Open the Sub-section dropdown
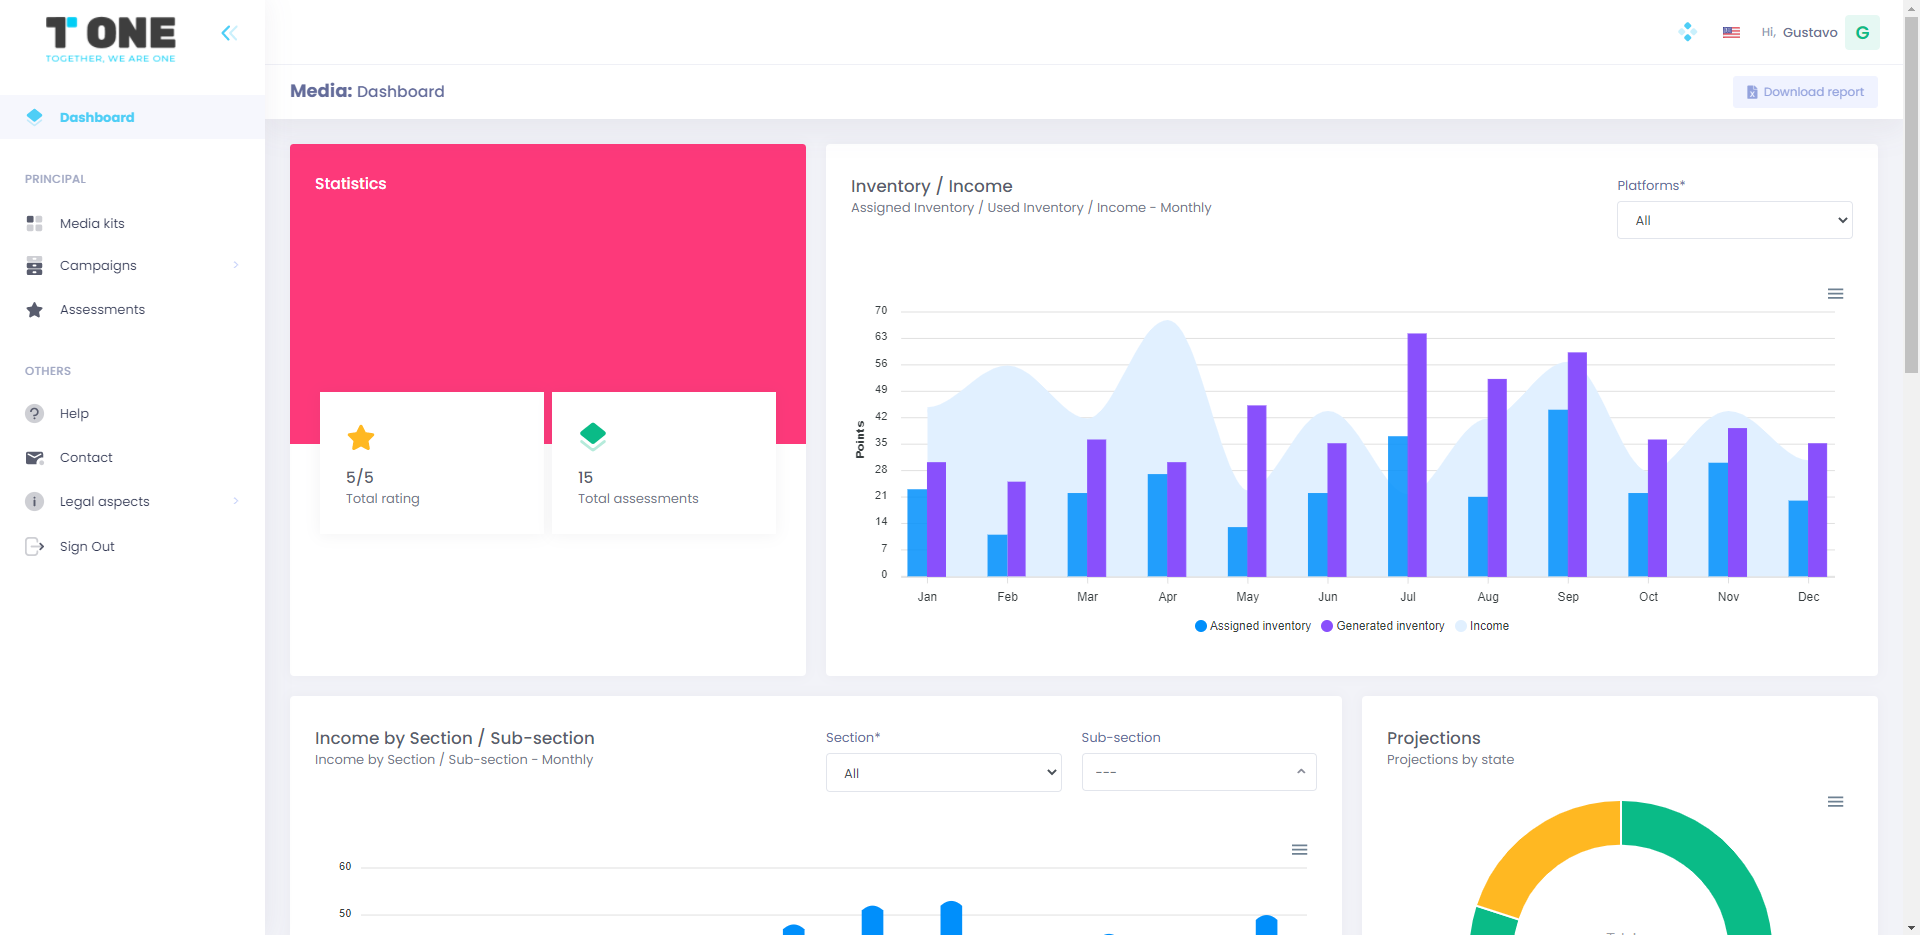Viewport: 1920px width, 937px height. [1199, 772]
